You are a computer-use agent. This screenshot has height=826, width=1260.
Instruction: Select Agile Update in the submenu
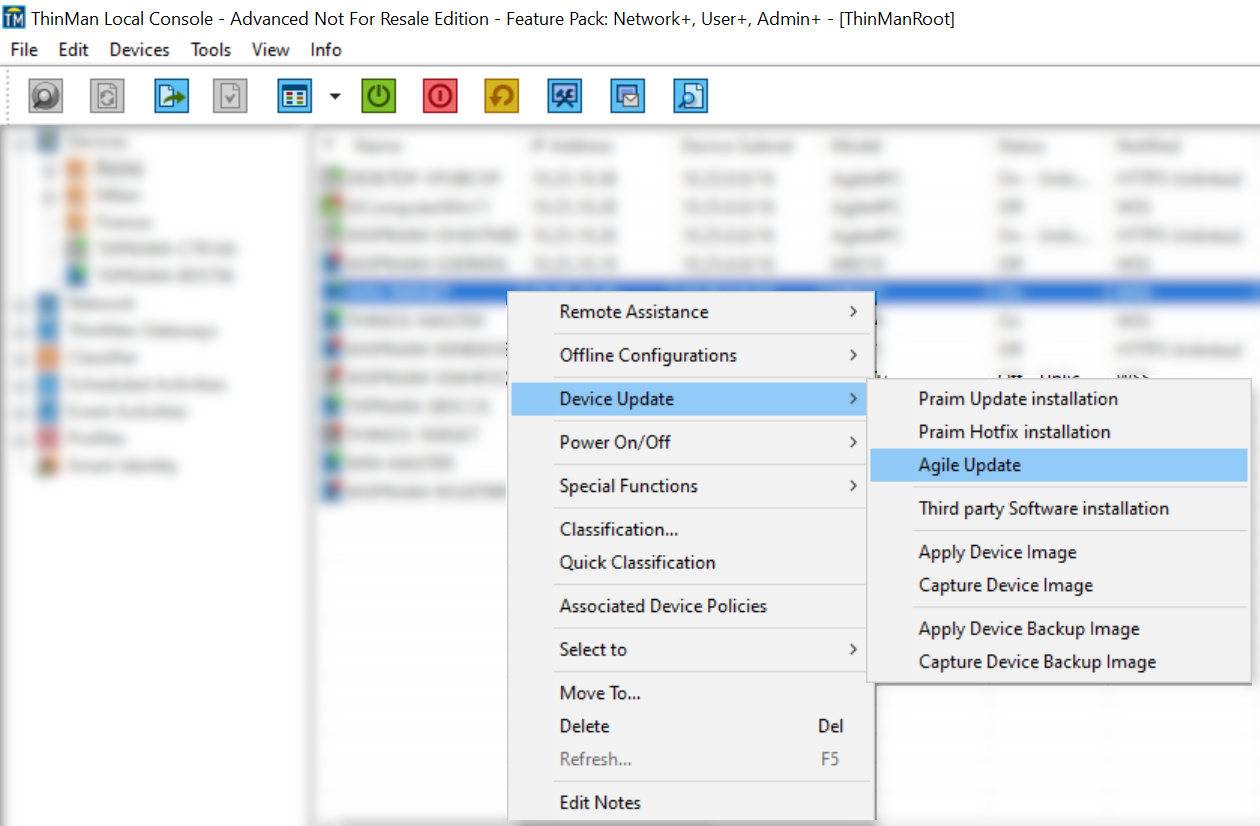pyautogui.click(x=1060, y=465)
